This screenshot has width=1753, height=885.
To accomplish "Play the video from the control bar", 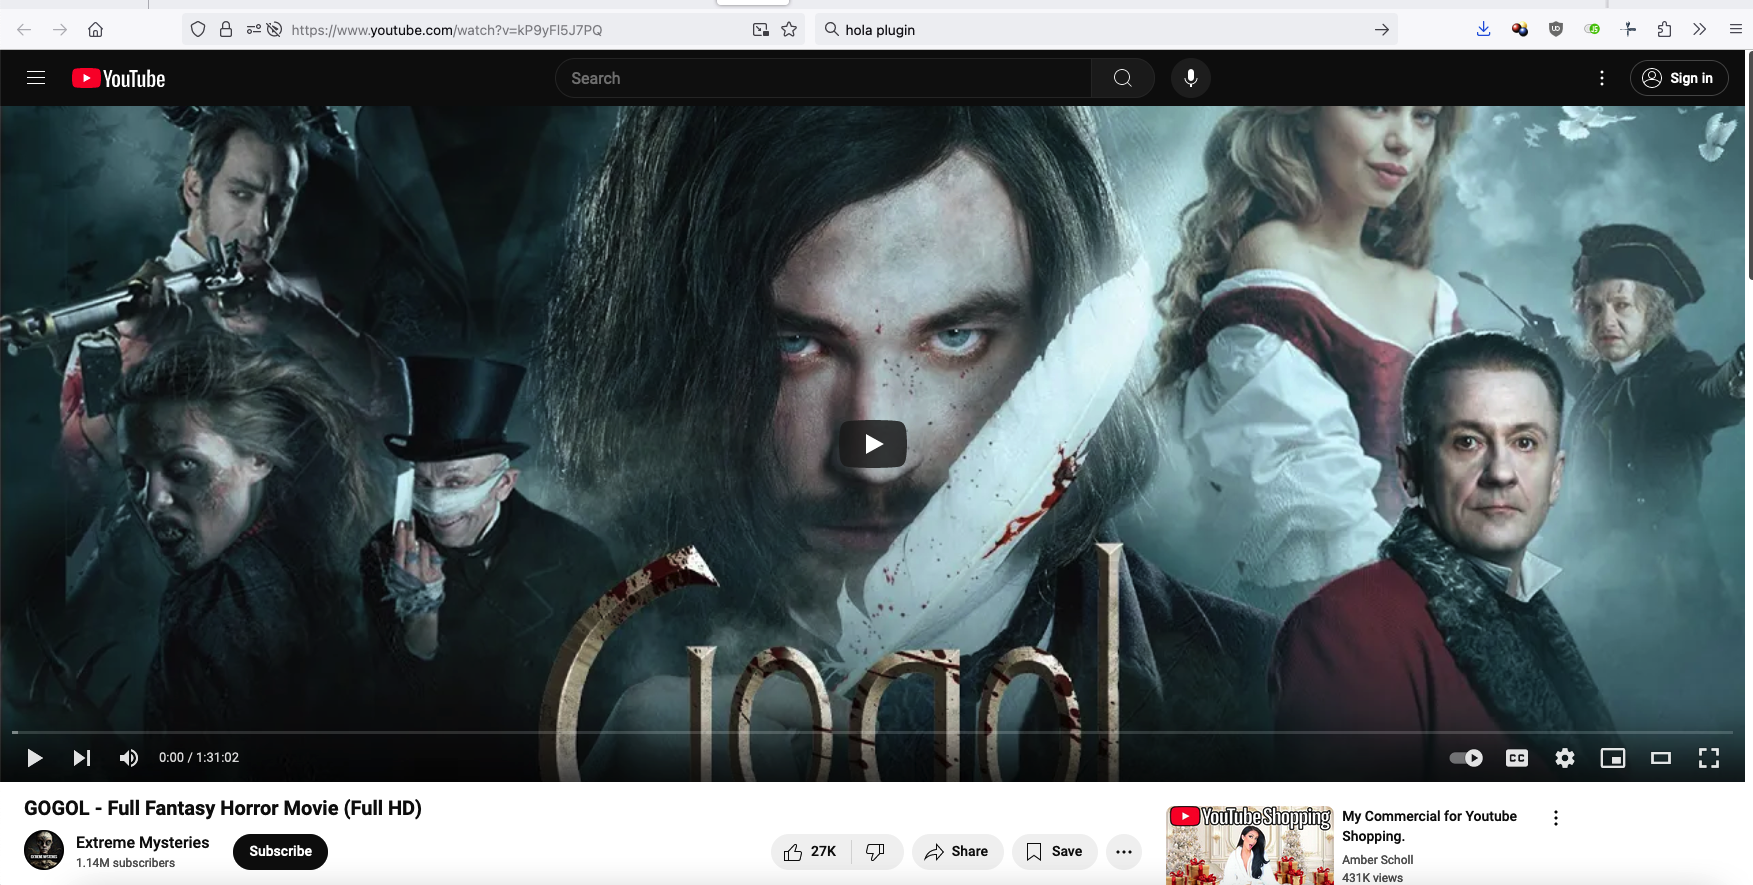I will tap(34, 758).
